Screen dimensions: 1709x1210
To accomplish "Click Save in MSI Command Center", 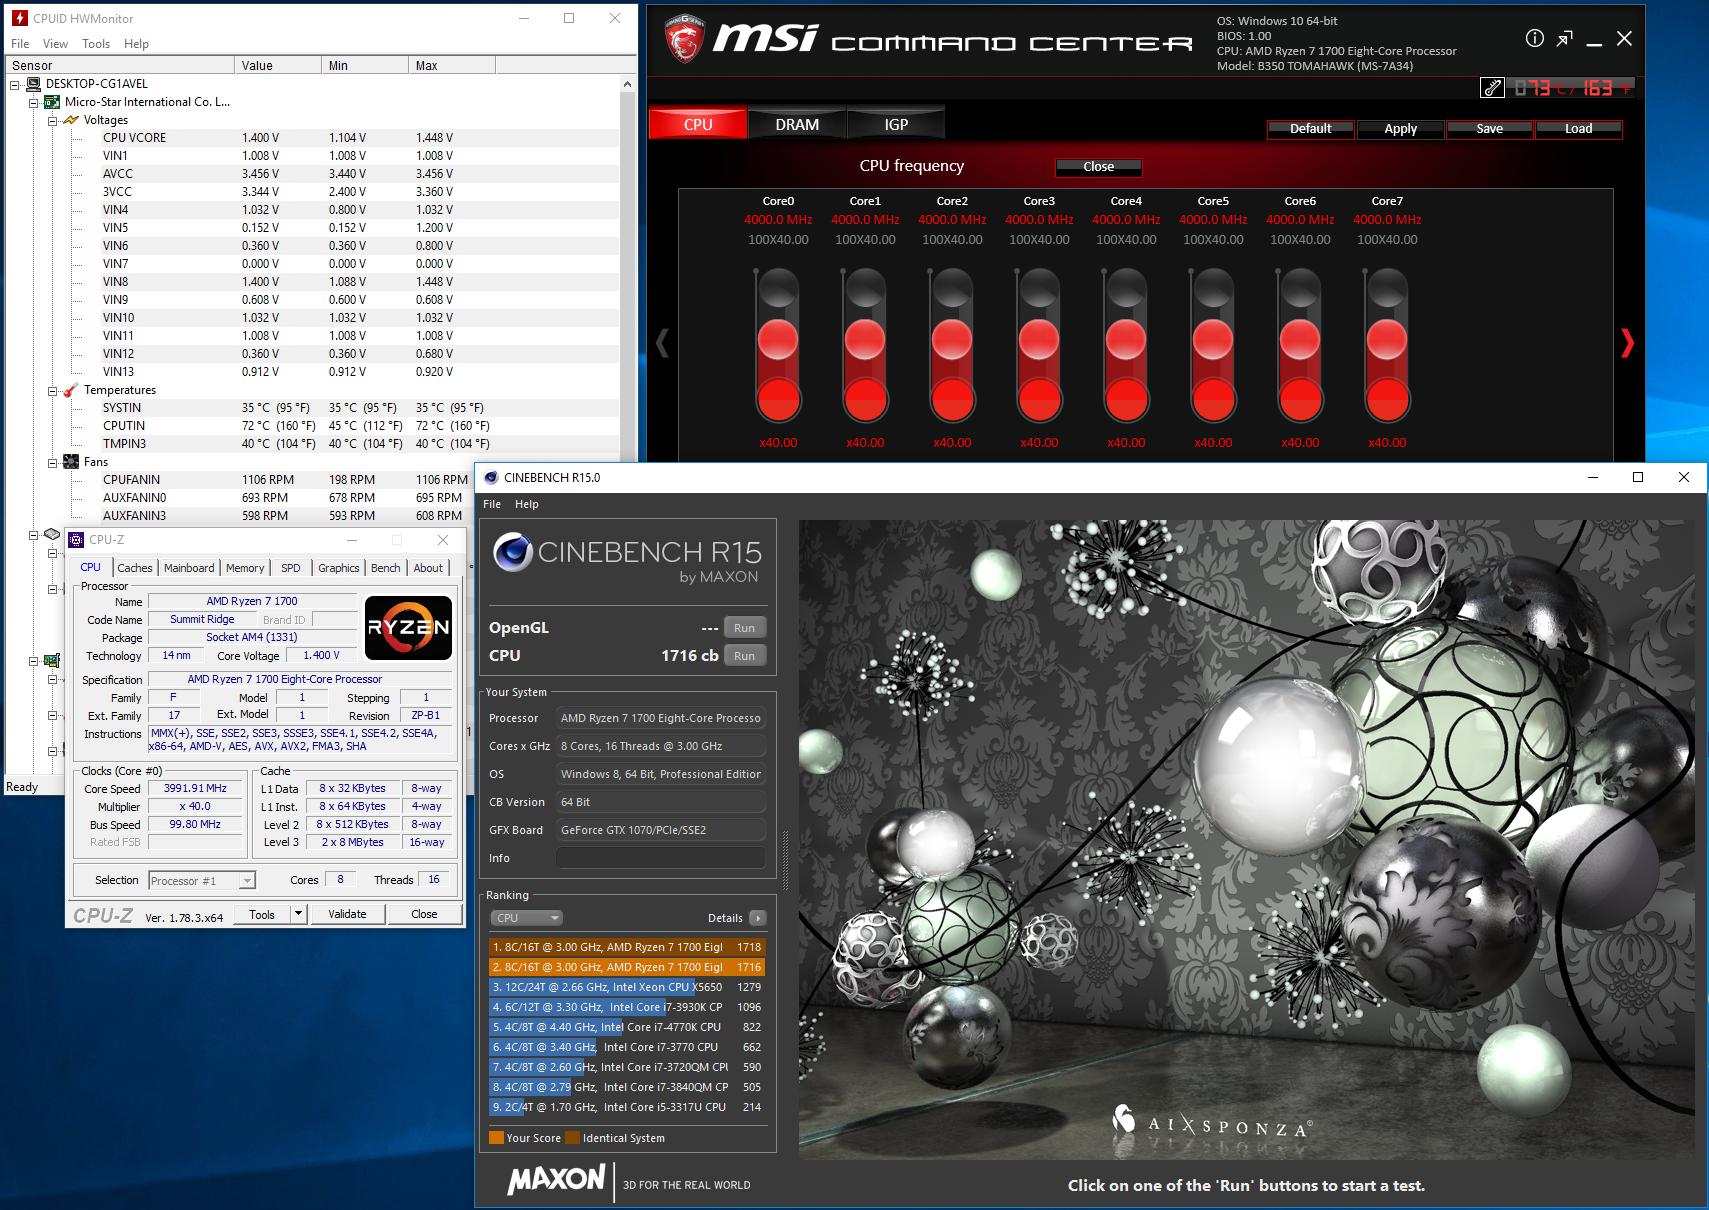I will [x=1489, y=129].
